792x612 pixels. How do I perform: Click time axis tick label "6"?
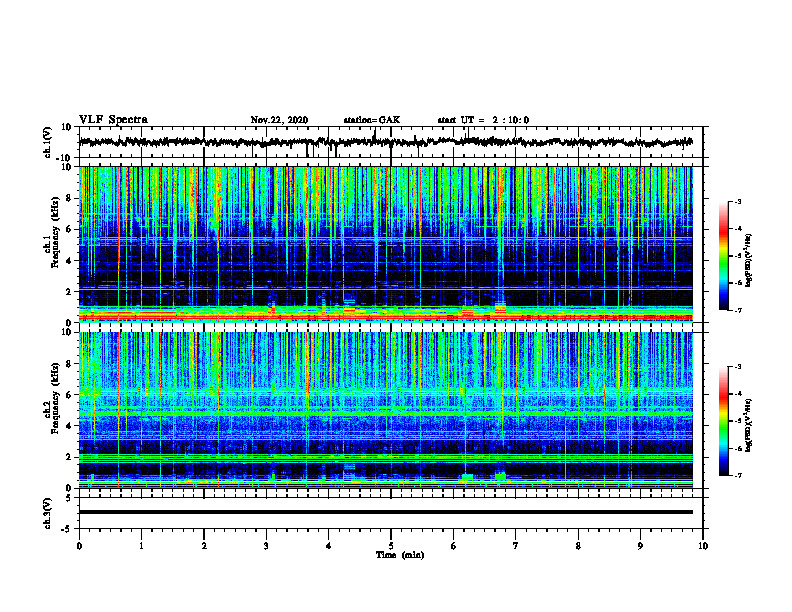(x=453, y=546)
